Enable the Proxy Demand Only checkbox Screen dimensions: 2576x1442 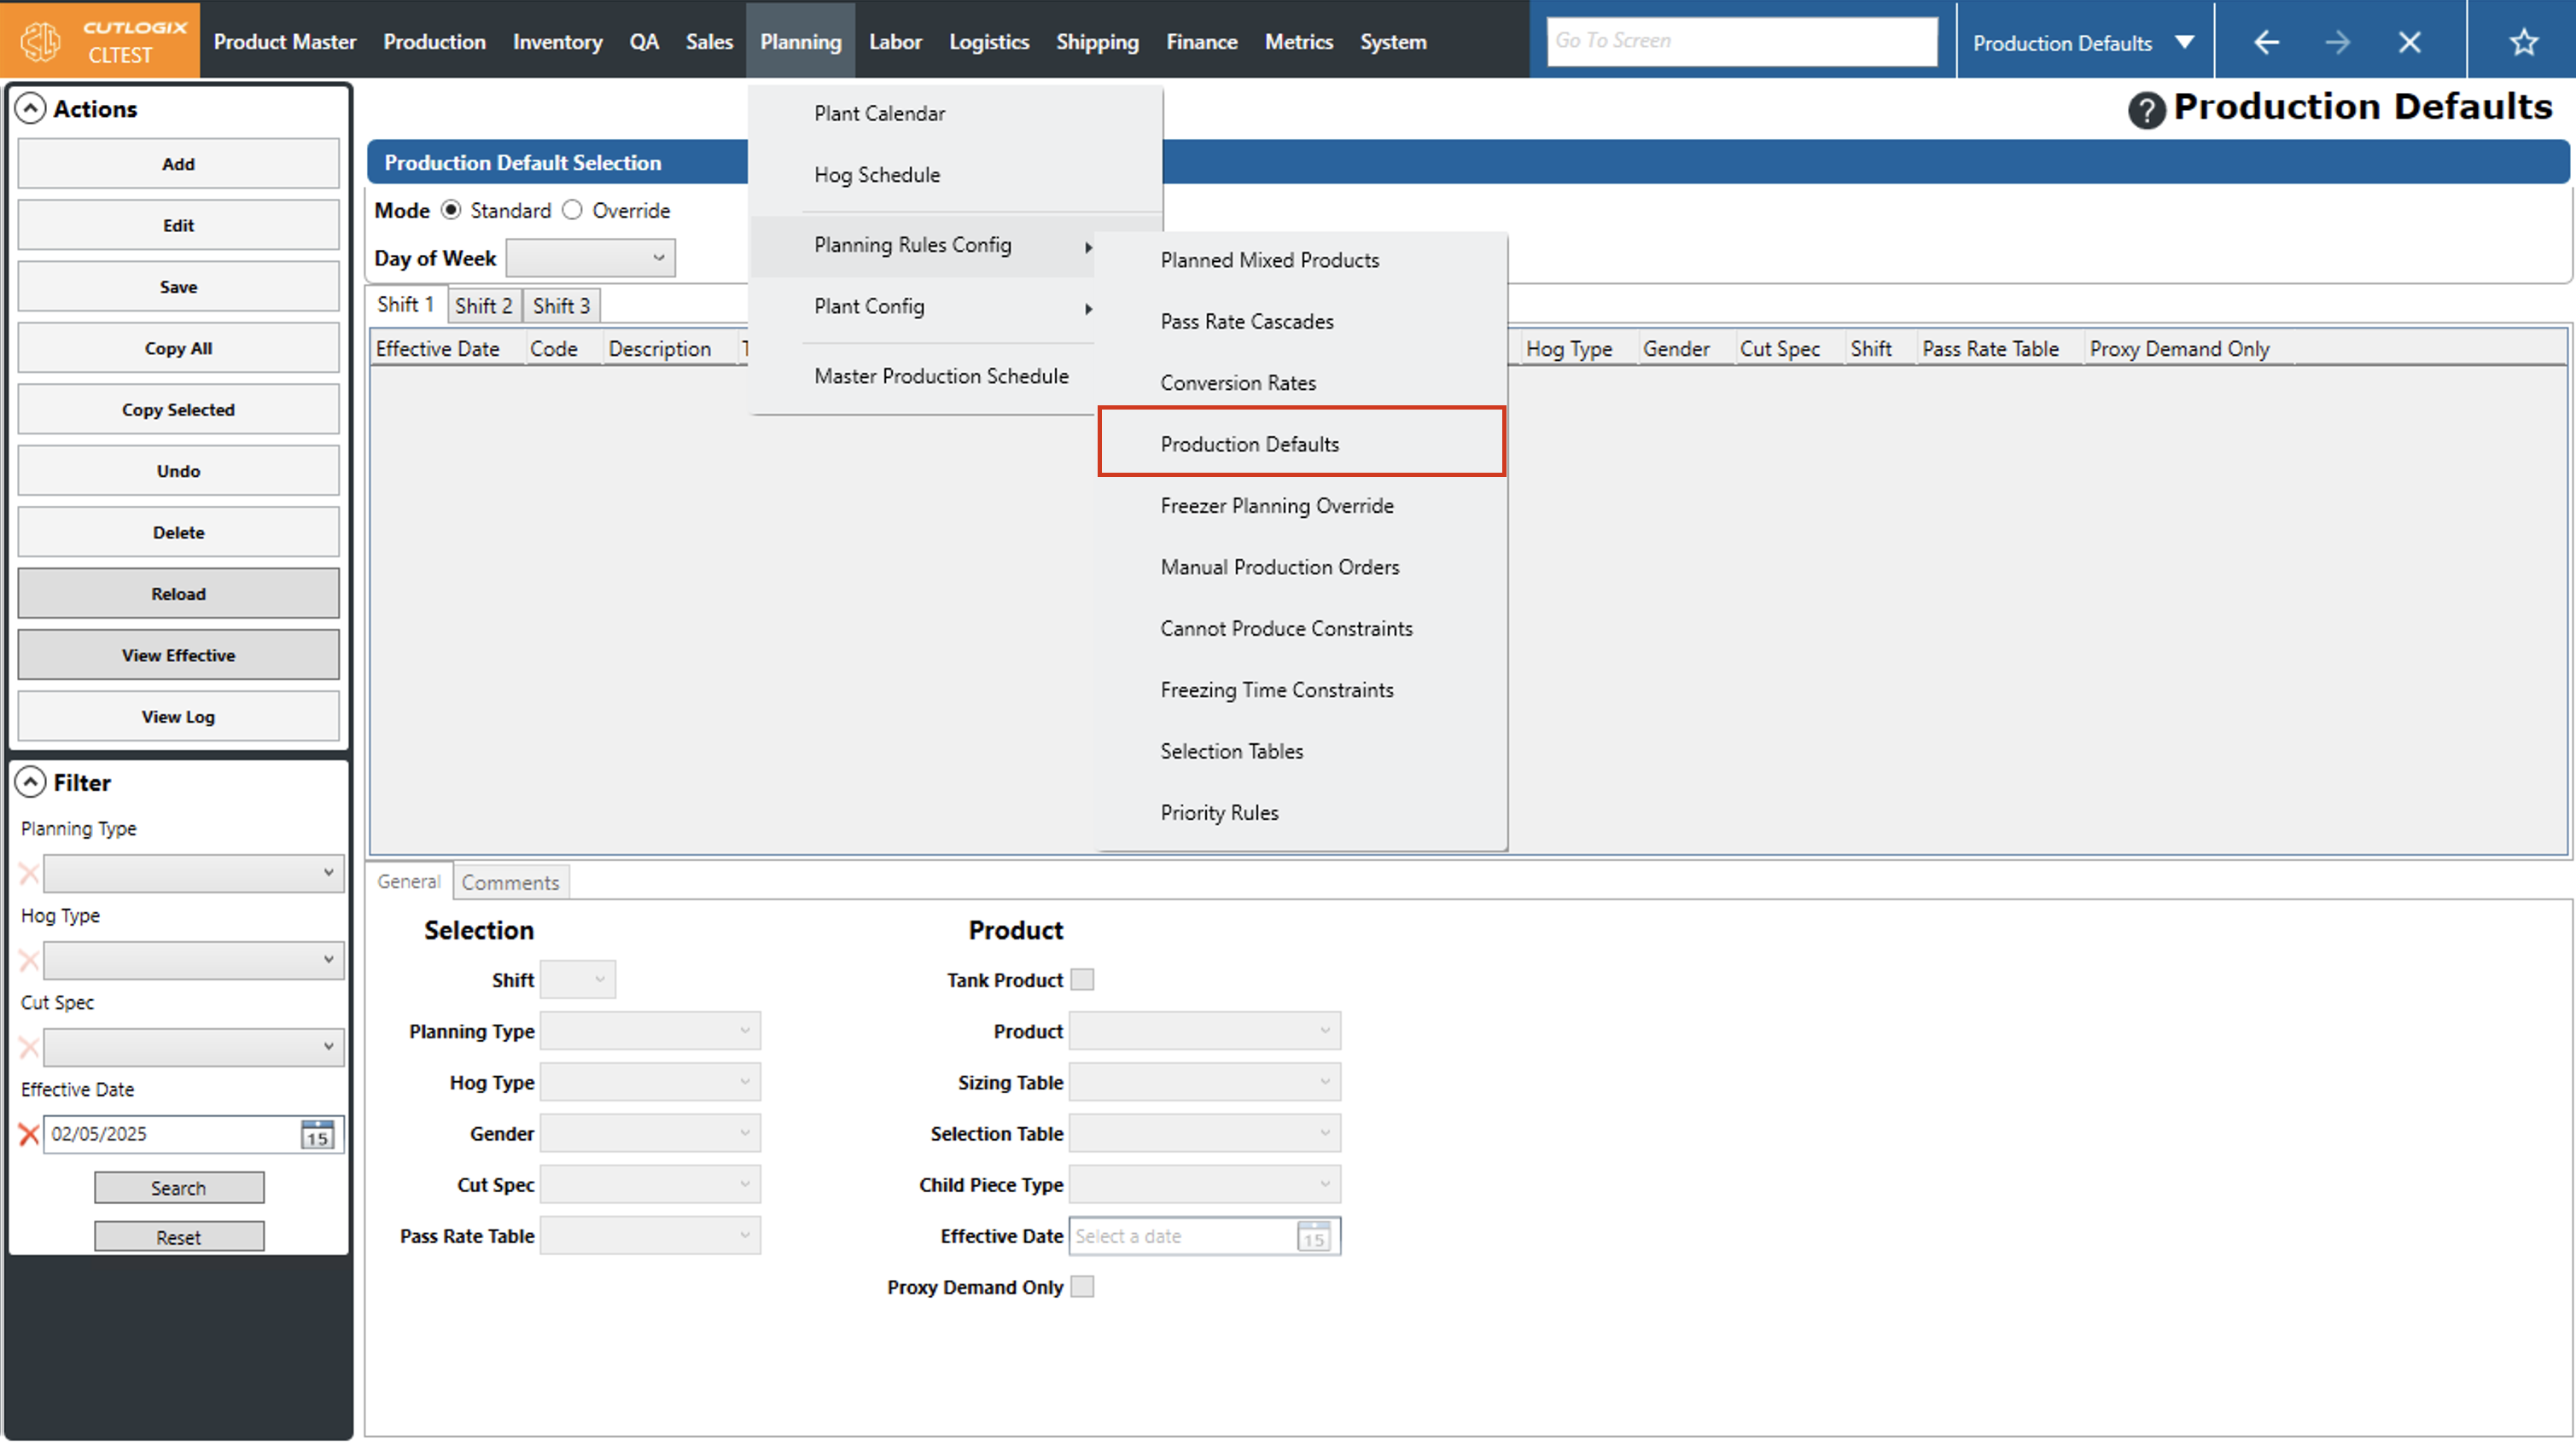click(1082, 1287)
